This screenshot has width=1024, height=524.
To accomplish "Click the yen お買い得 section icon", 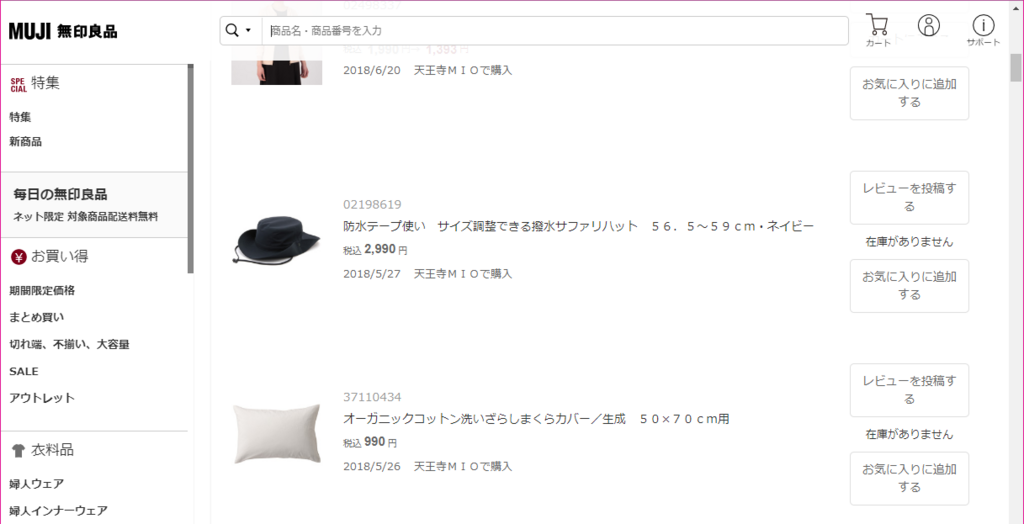I will click(18, 257).
